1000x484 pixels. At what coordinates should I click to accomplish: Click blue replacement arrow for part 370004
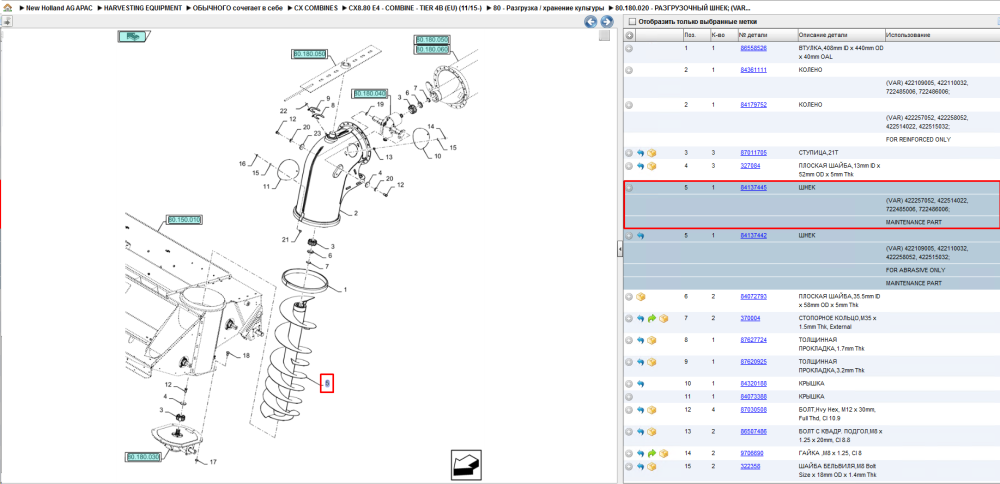click(640, 318)
